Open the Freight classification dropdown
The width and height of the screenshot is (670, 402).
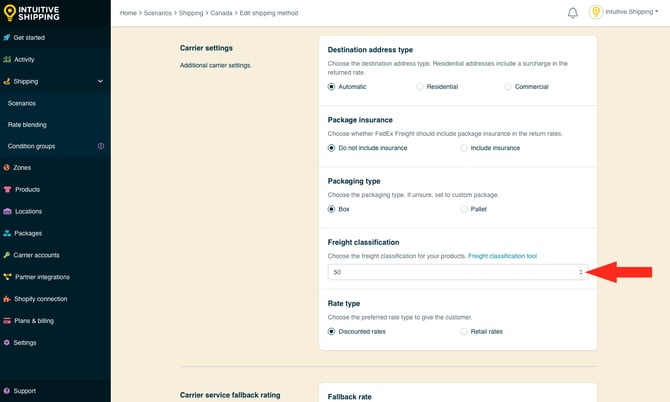point(458,272)
